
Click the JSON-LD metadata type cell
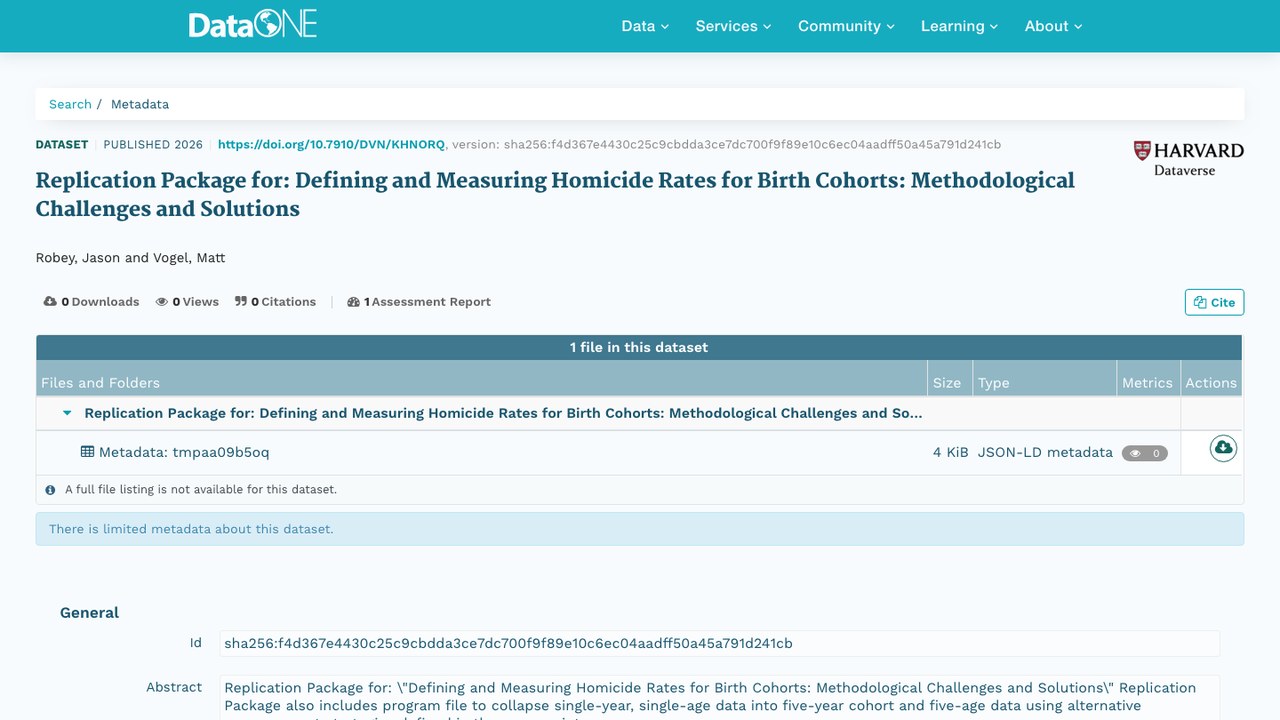1045,452
